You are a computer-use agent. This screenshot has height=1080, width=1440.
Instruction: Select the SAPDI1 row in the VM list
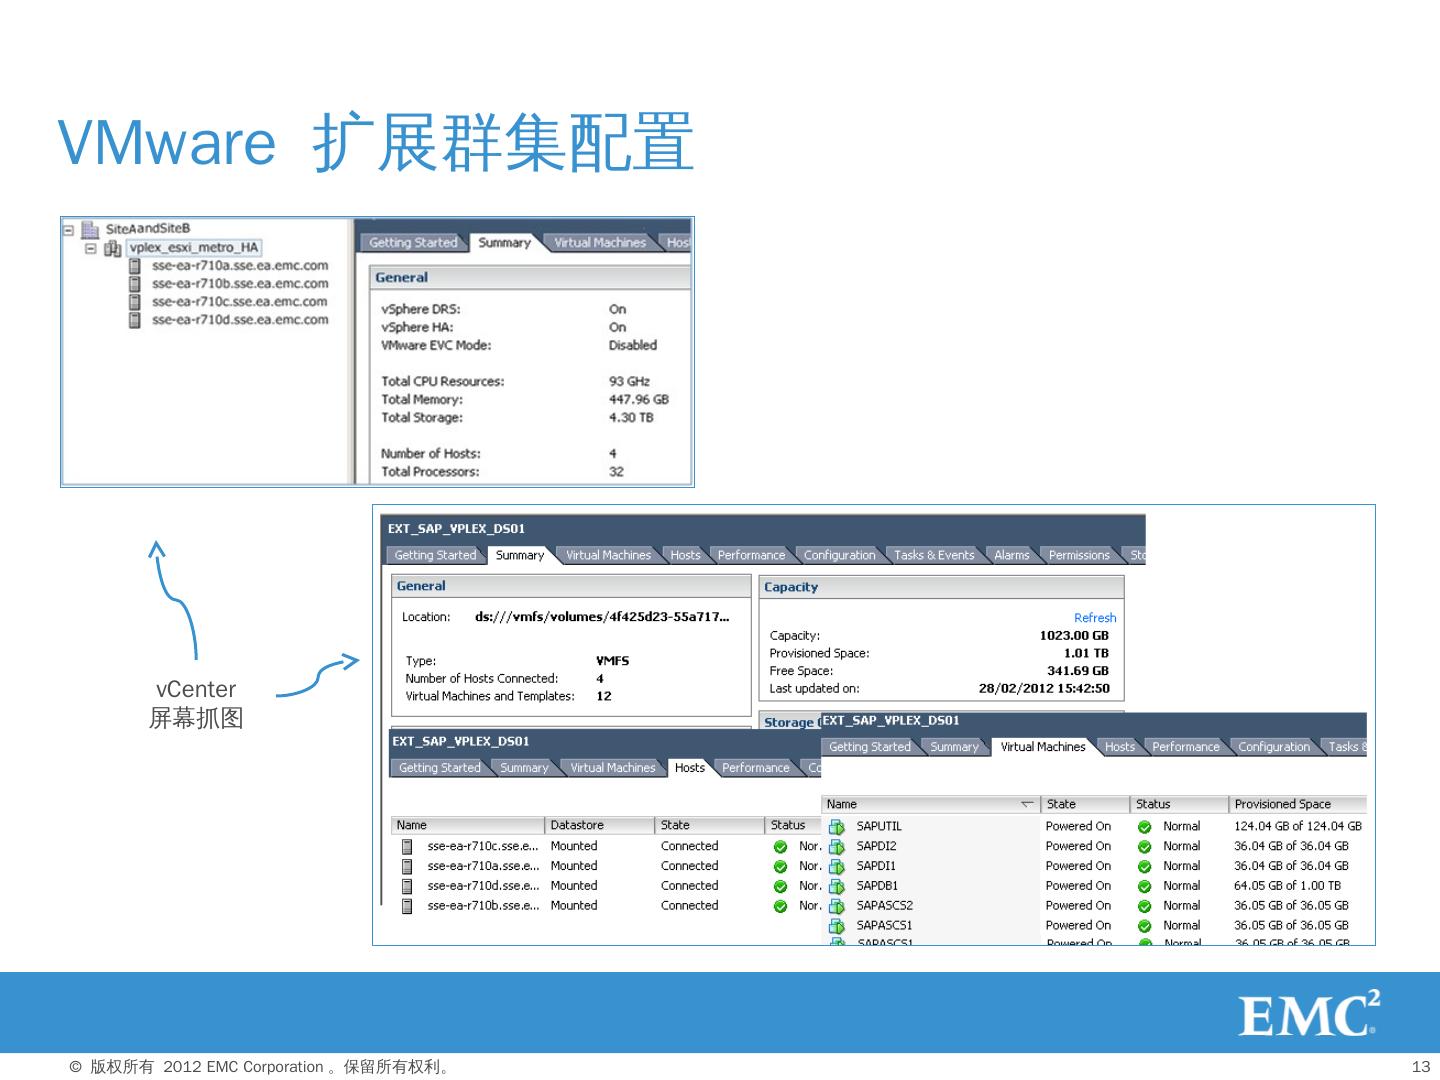[877, 866]
